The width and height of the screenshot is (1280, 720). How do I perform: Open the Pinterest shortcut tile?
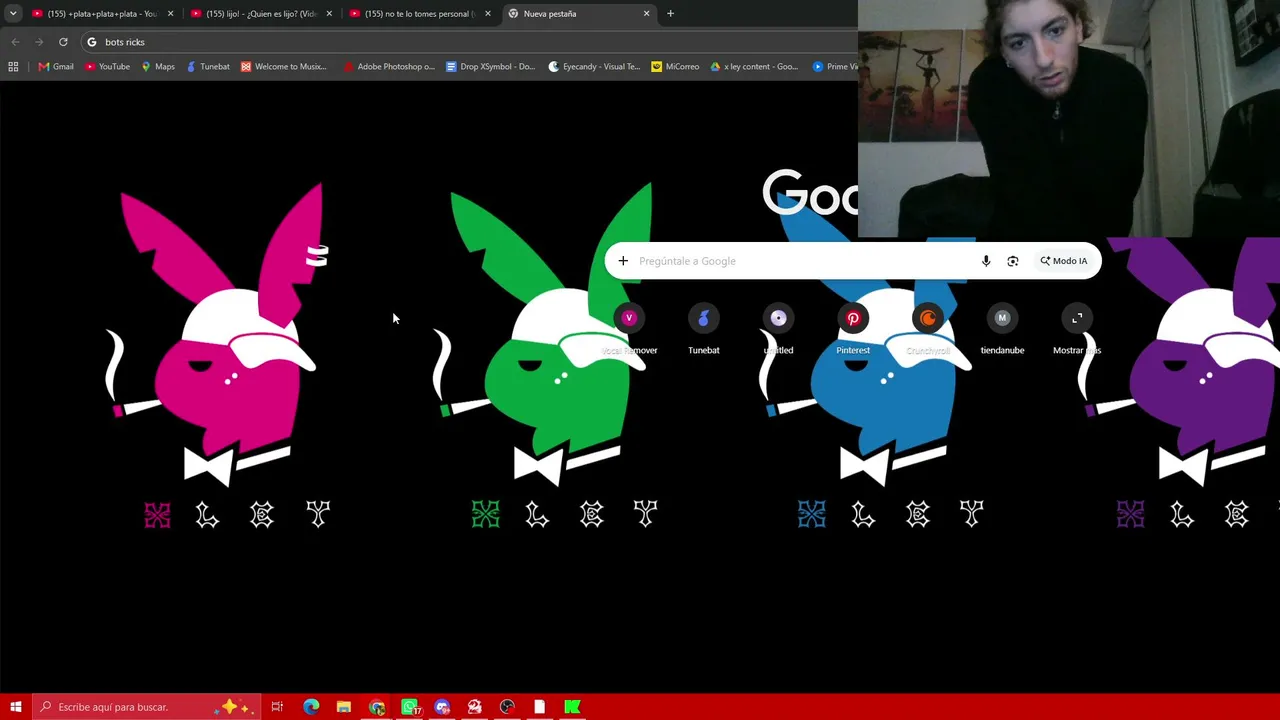853,329
